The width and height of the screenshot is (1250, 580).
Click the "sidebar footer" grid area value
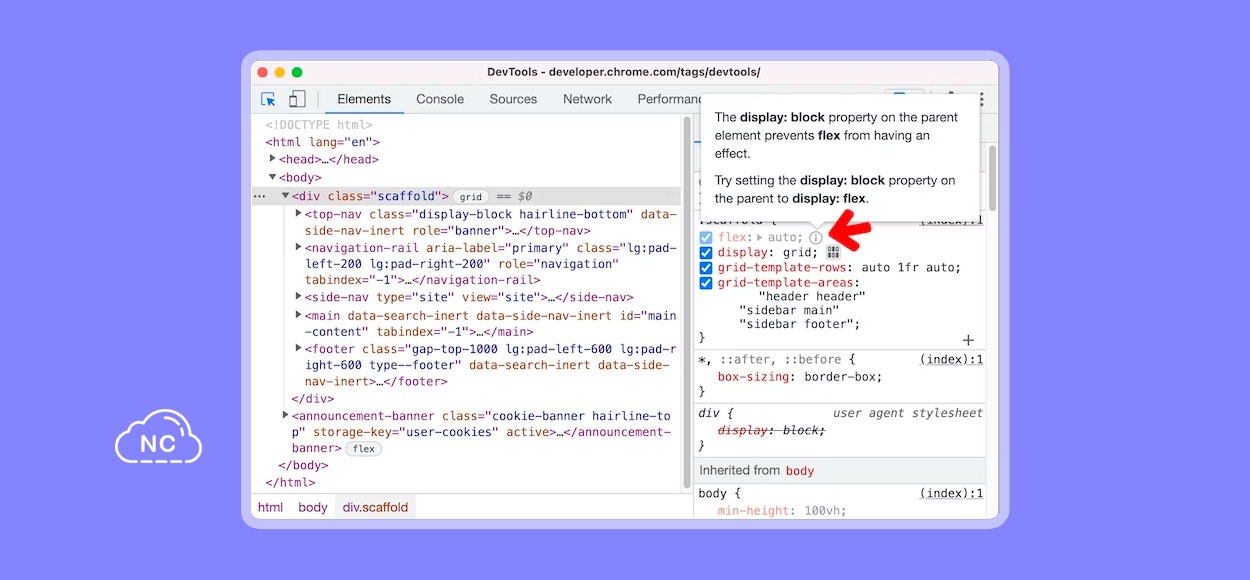pos(797,324)
